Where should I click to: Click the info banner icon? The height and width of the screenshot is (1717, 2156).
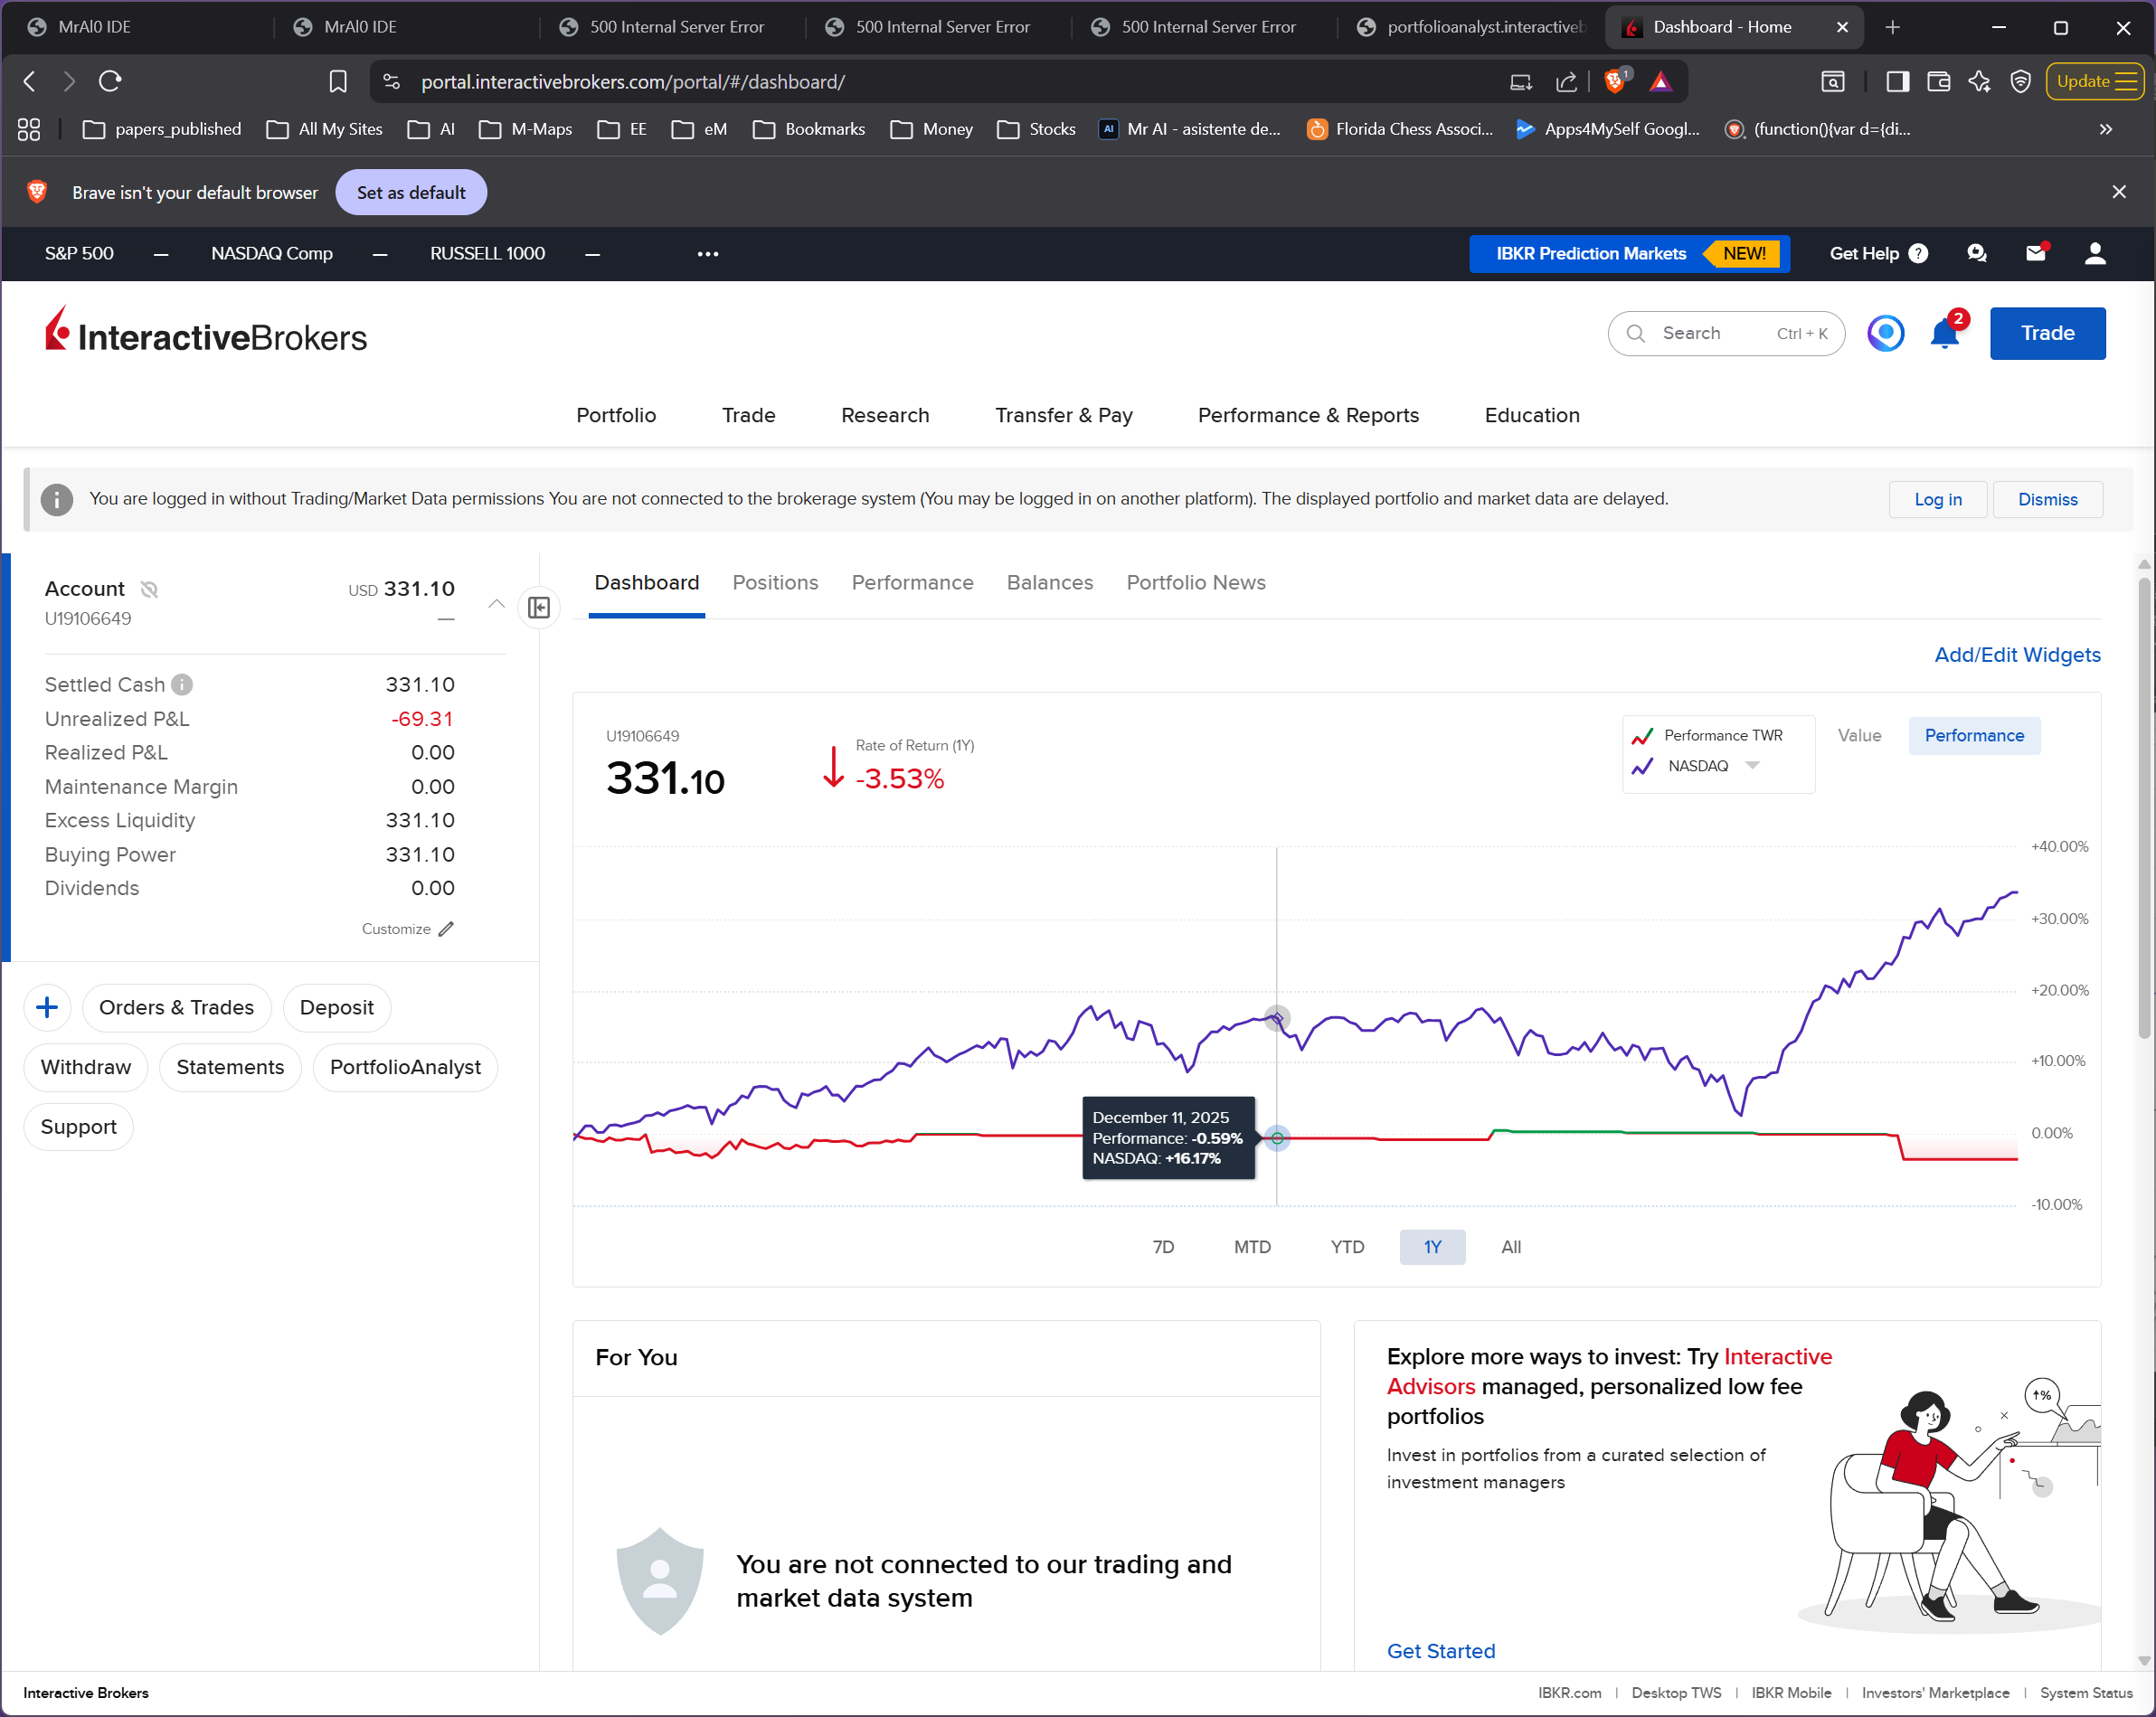click(x=57, y=499)
